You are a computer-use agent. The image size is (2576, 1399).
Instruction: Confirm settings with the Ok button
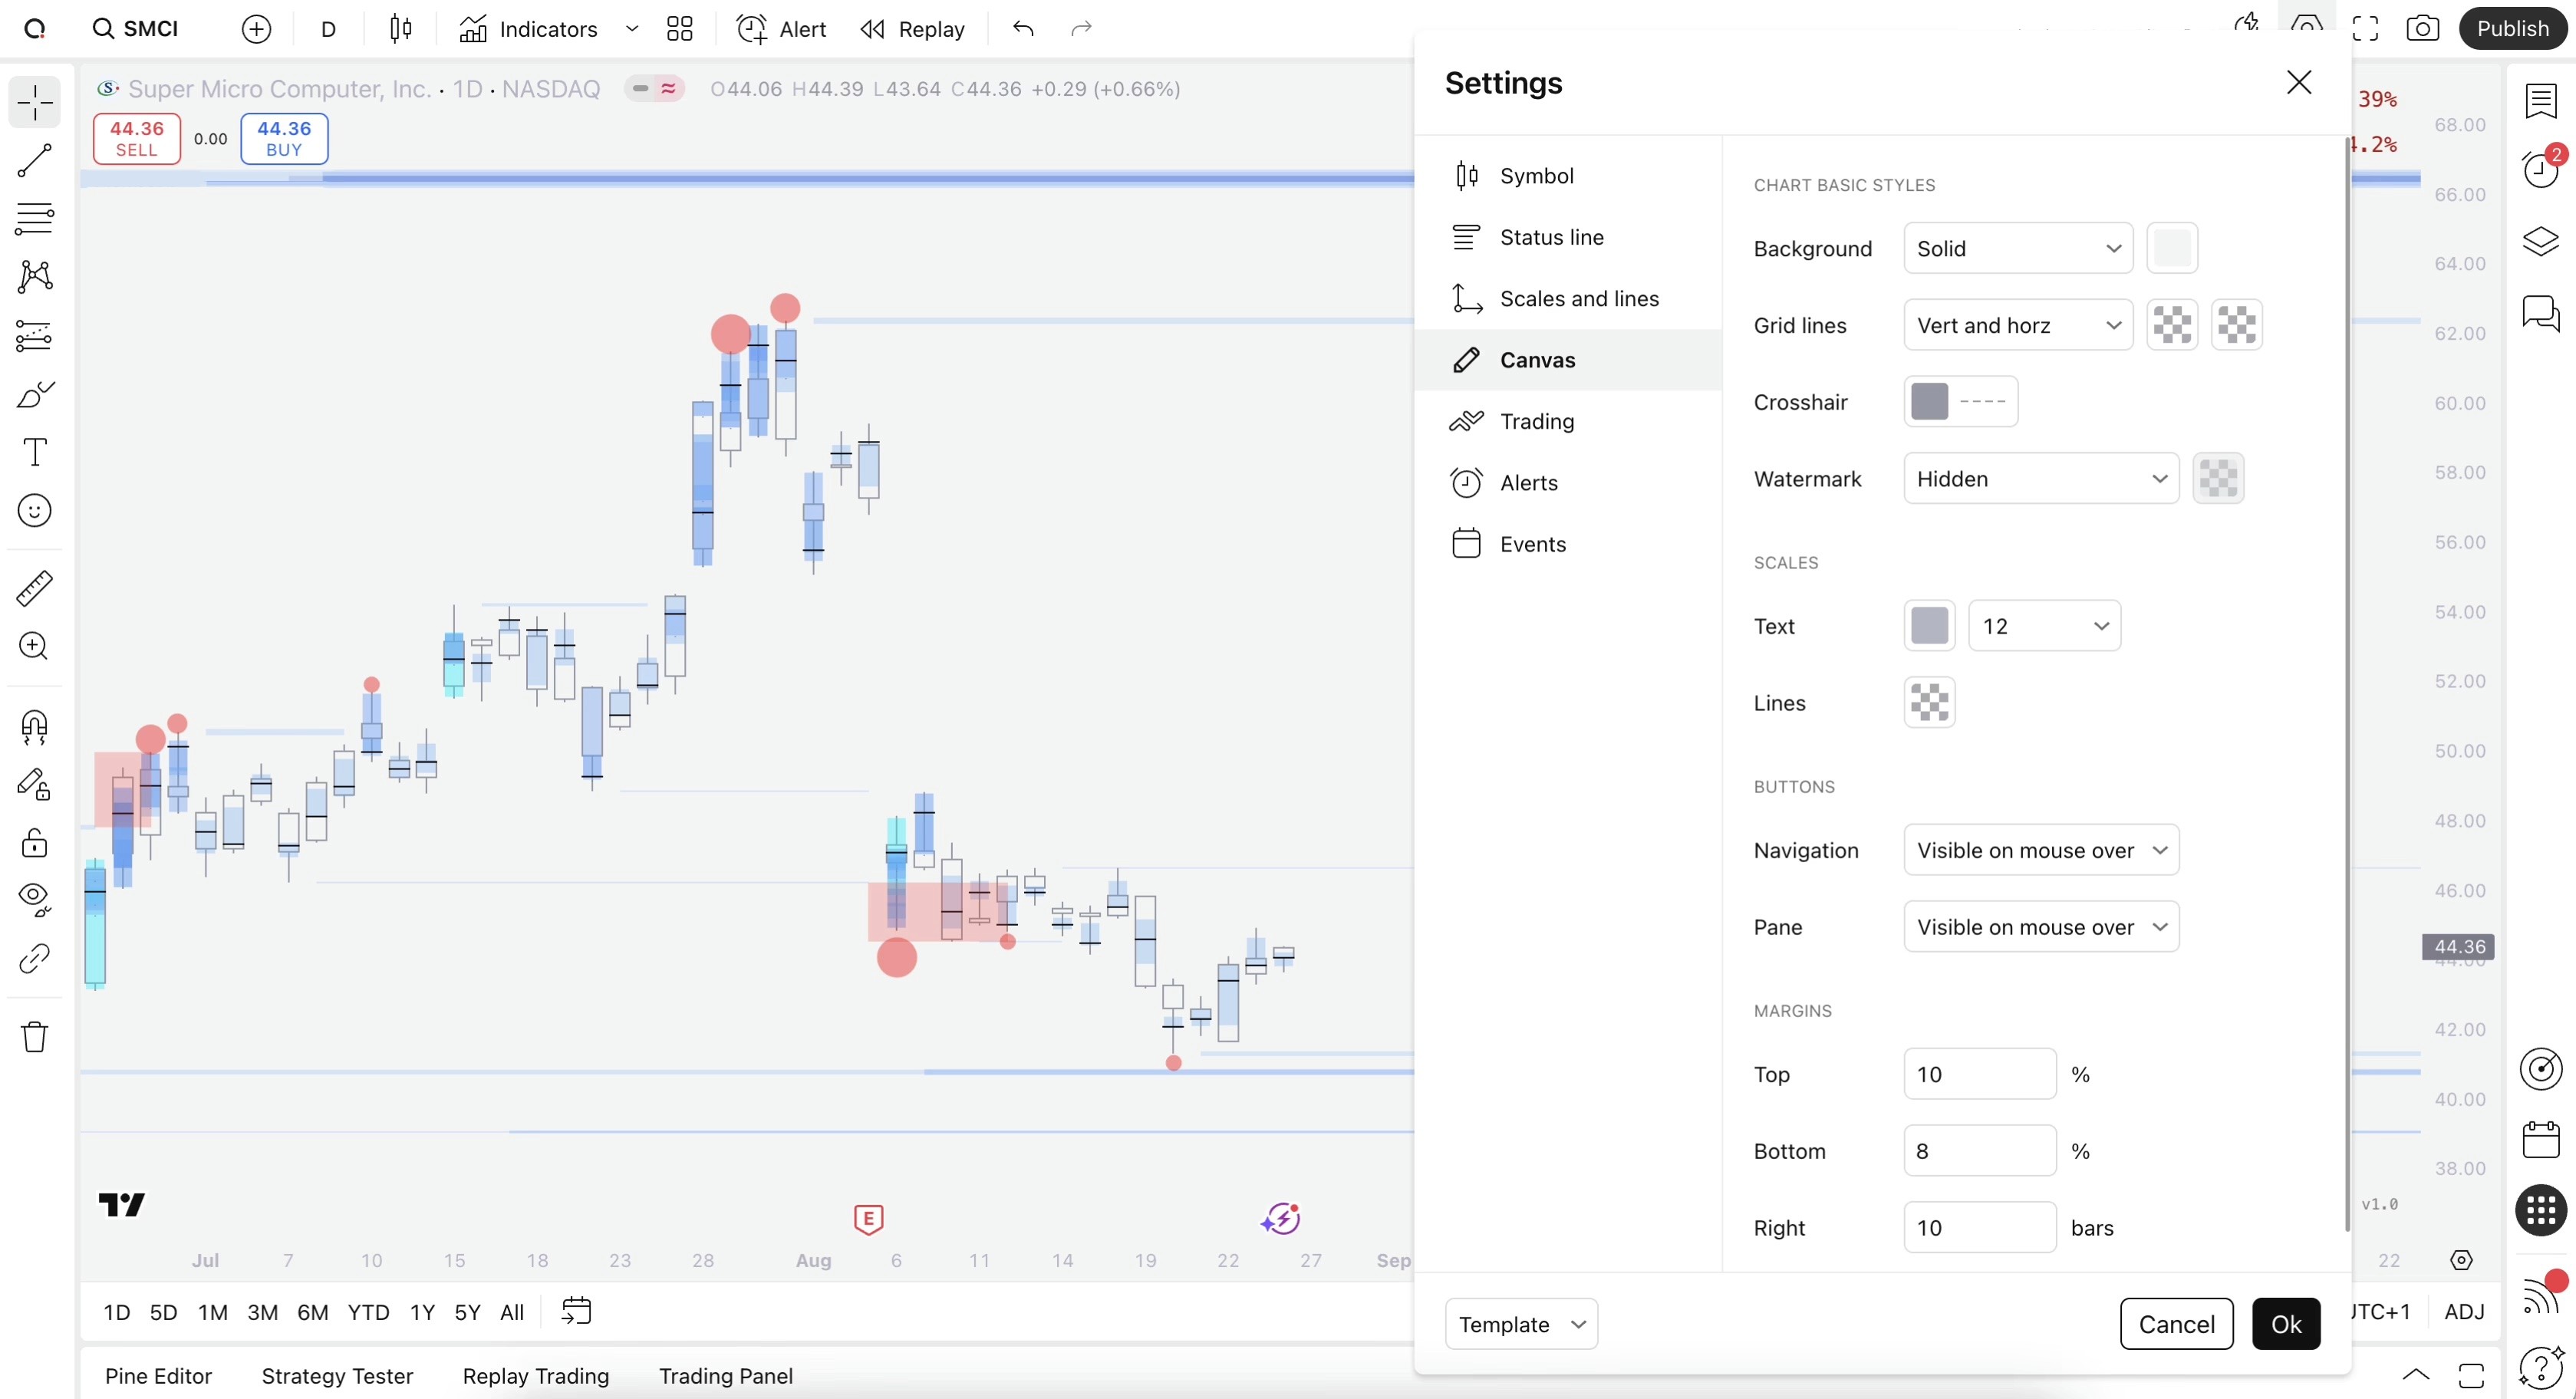point(2287,1323)
